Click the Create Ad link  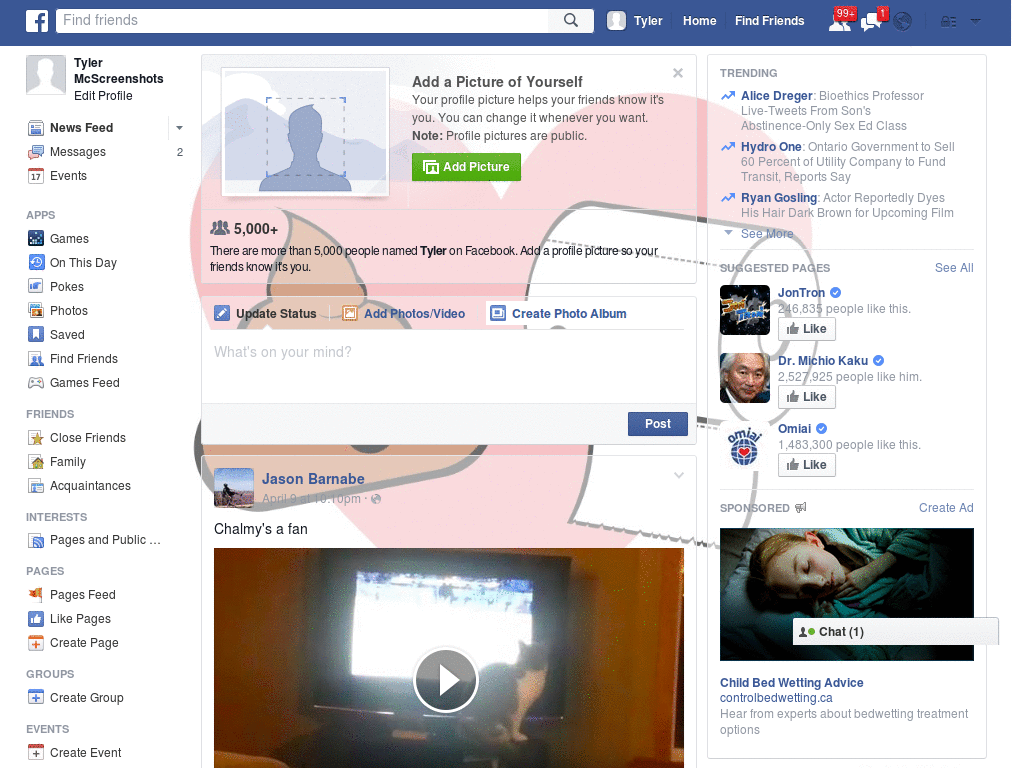pos(946,507)
